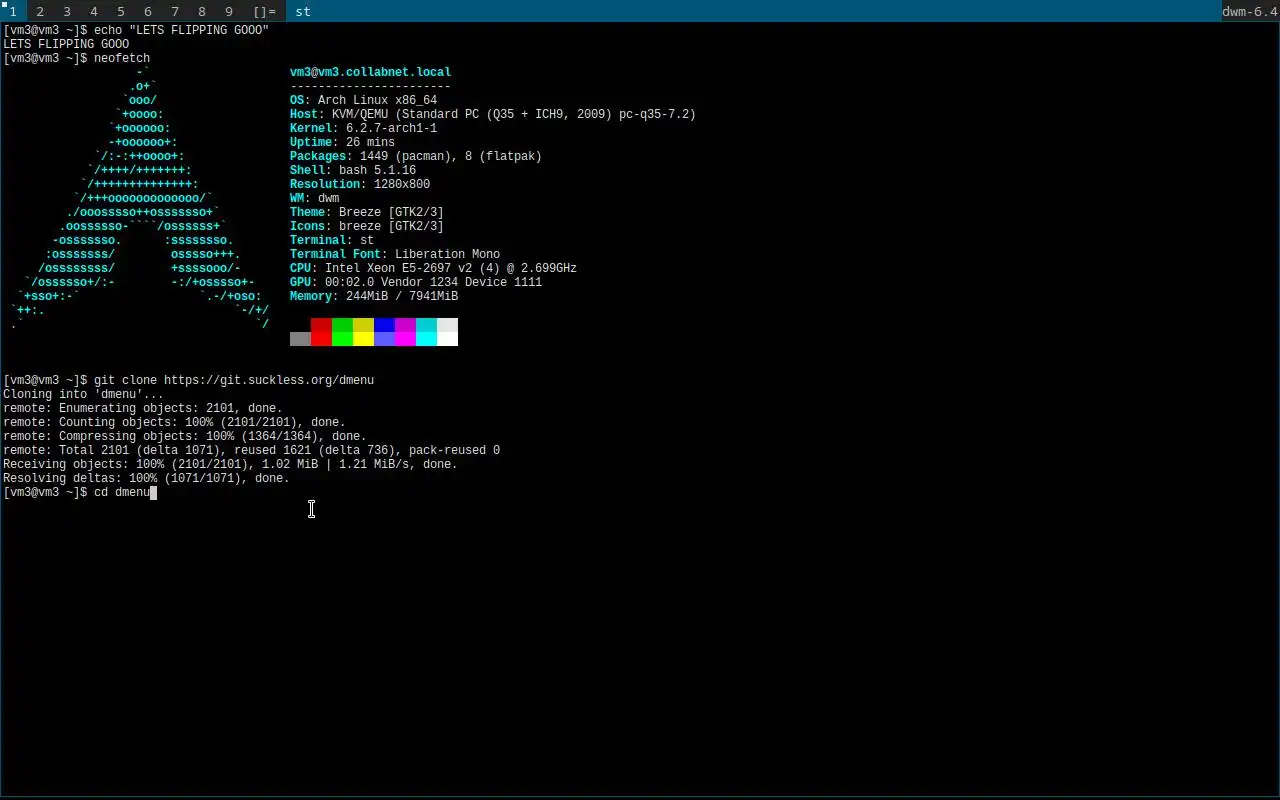Click the 'Icons: breeze [GTK2/3]' line
The height and width of the screenshot is (800, 1280).
367,226
